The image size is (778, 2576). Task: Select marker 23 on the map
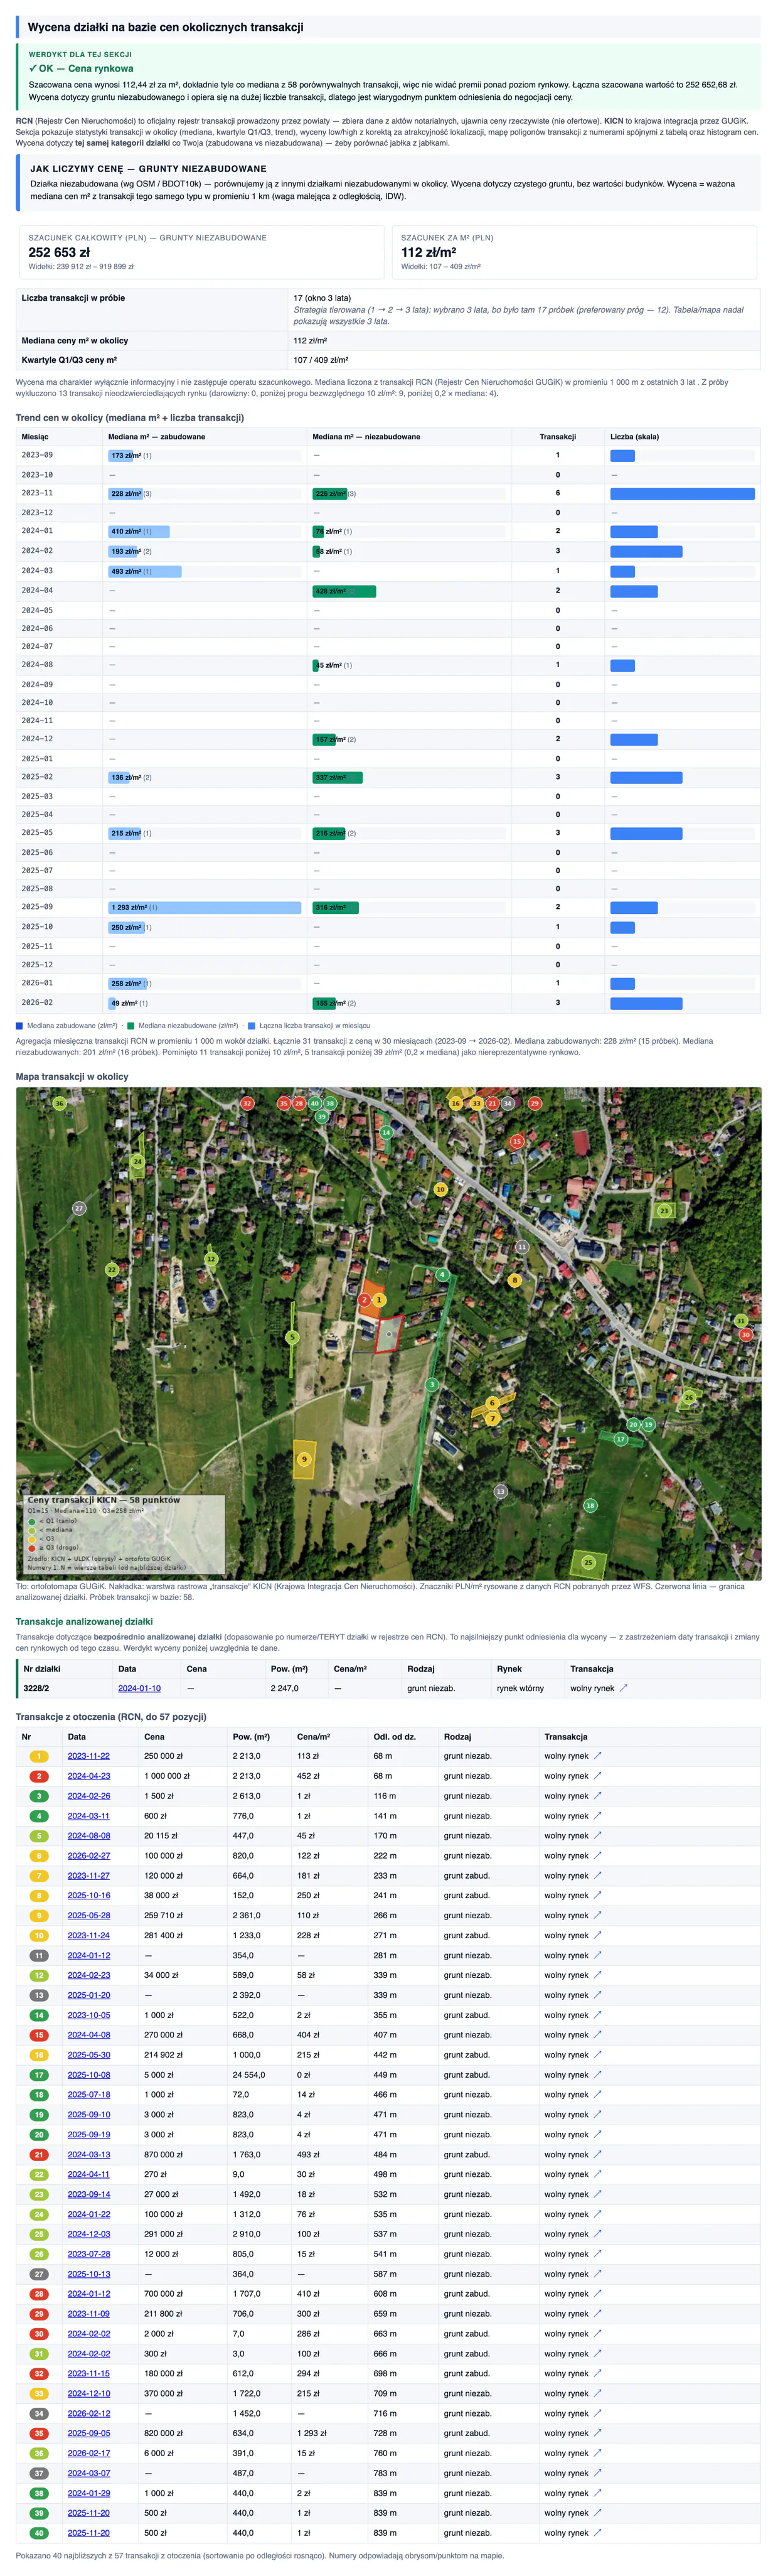pyautogui.click(x=663, y=1210)
